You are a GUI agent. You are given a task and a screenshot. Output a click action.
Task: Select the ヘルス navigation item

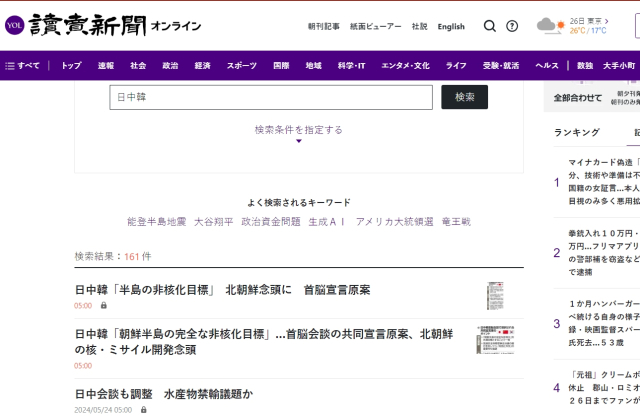pyautogui.click(x=547, y=65)
